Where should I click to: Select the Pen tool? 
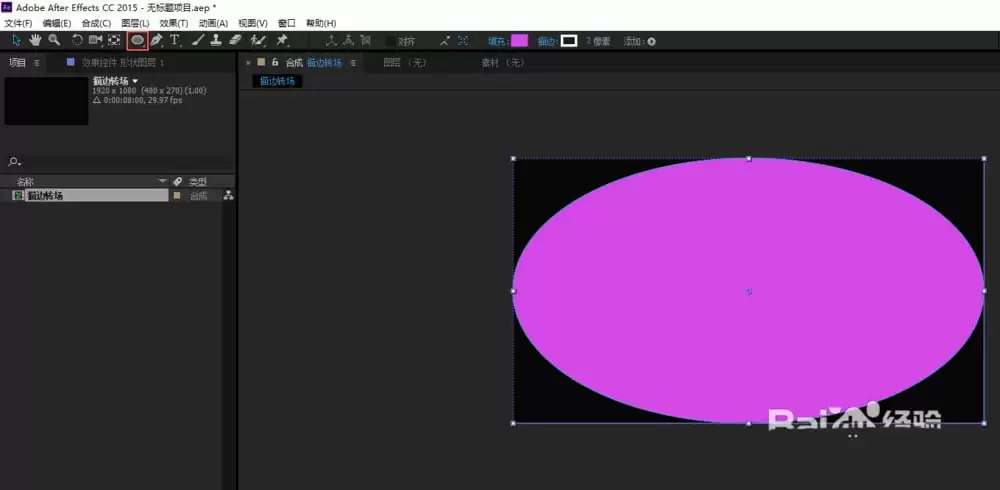tap(156, 41)
